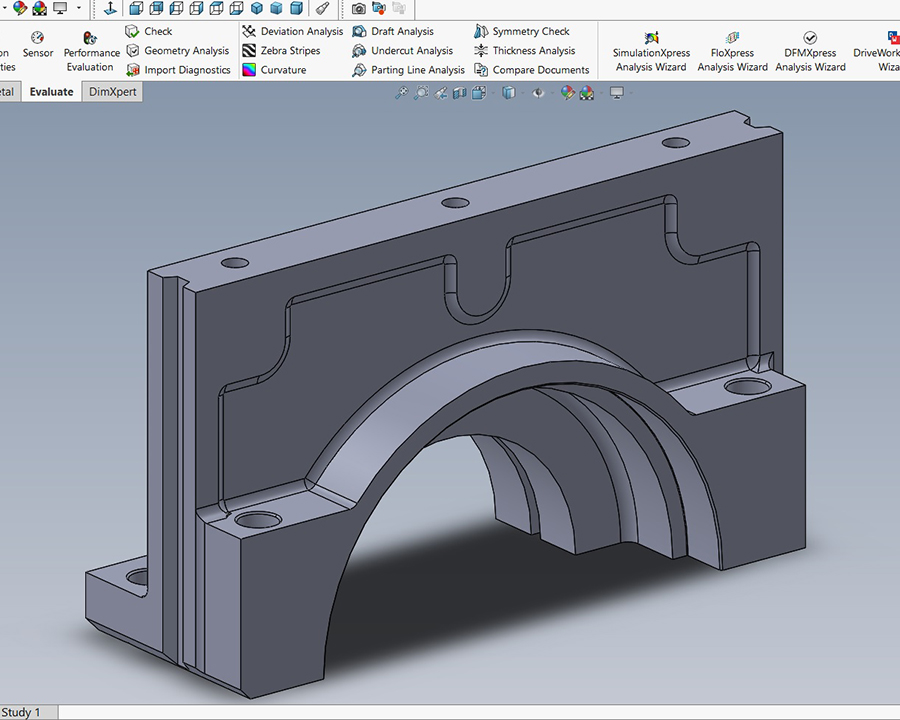Toggle Curvature color display

pos(274,70)
